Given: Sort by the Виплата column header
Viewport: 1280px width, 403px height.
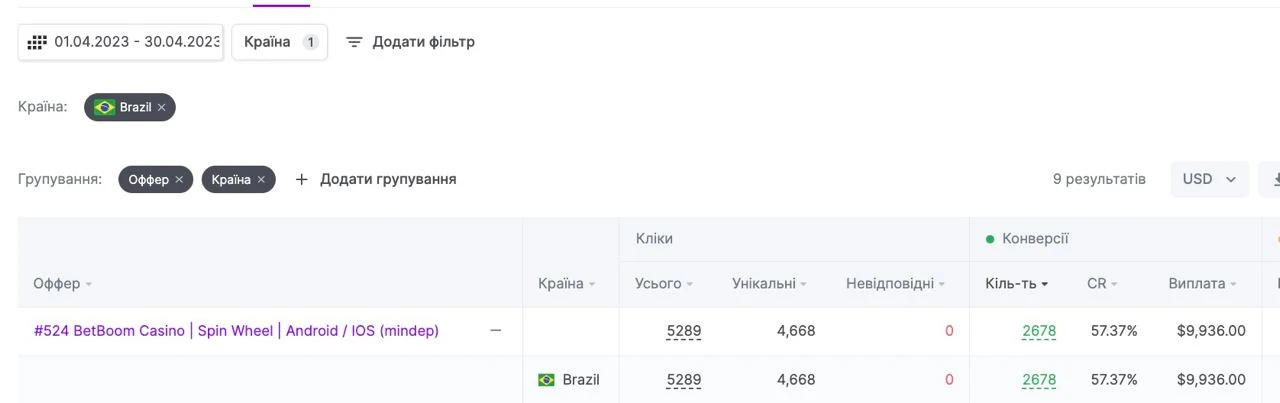Looking at the screenshot, I should pos(1202,284).
